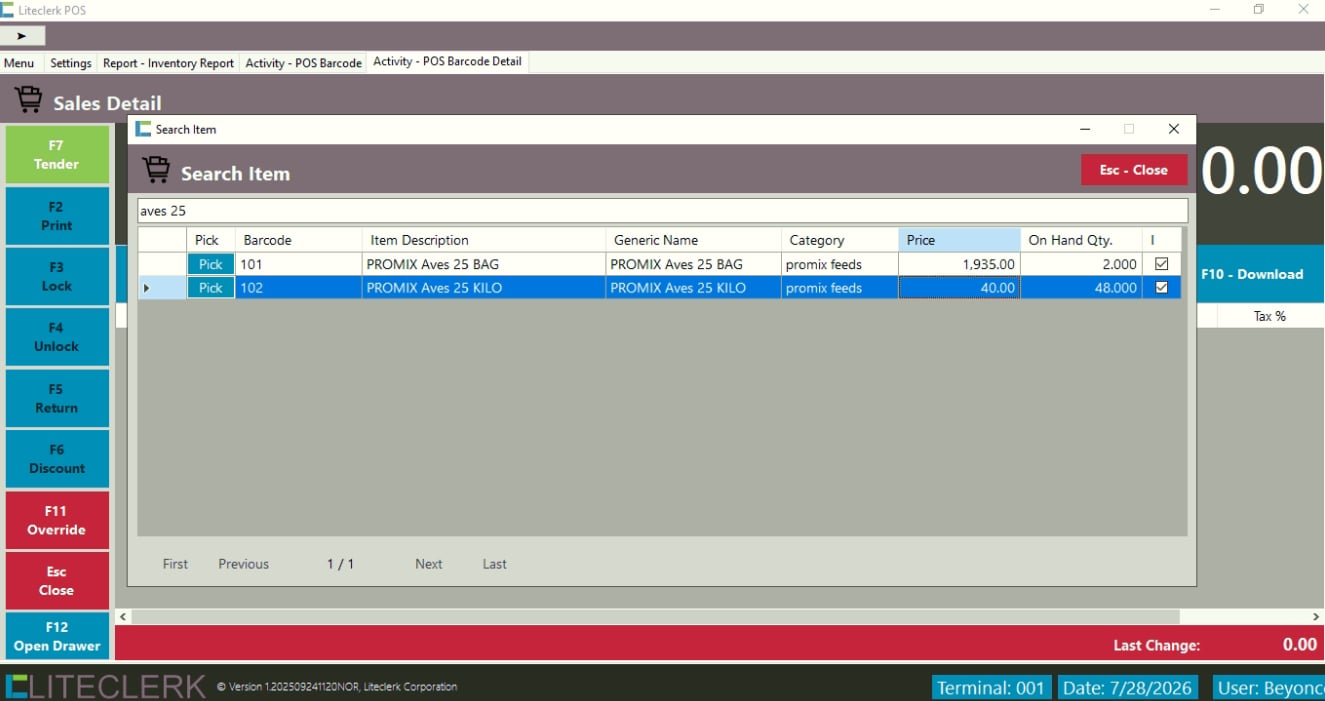Click the 'promix feeds' category cell for barcode 101
Viewport: 1325px width, 701px height.
point(840,264)
